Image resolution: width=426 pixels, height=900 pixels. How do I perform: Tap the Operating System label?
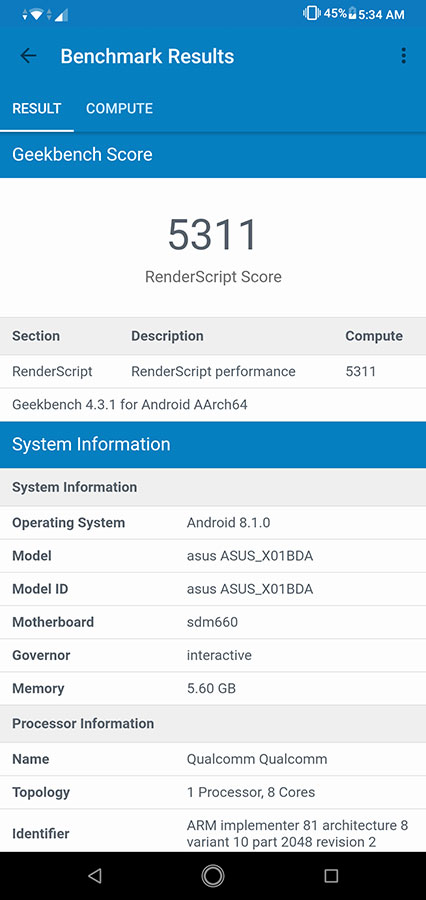[68, 523]
